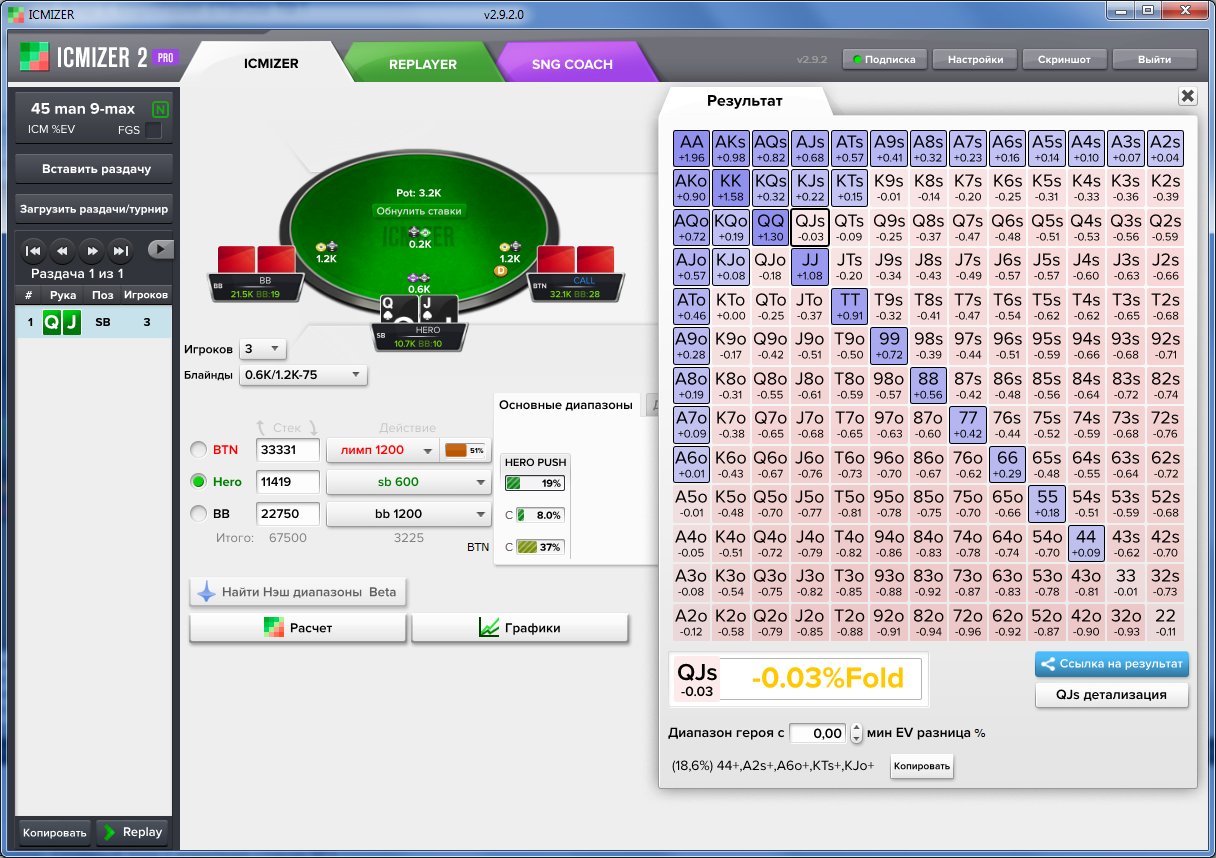
Task: Adjust the C 8.0% call range bar
Action: [539, 515]
